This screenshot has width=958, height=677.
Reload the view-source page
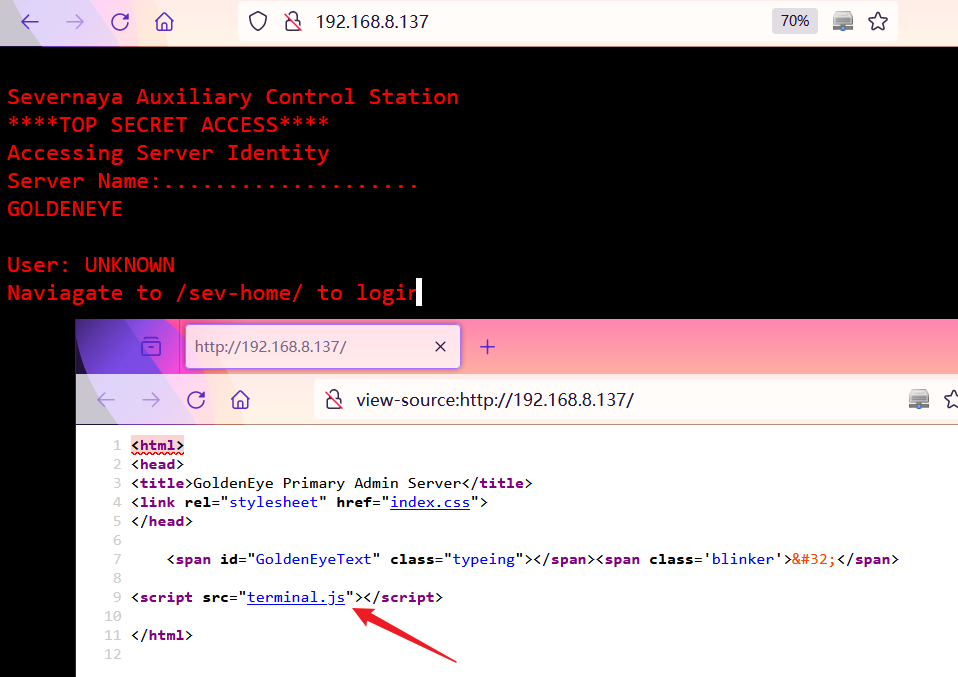coord(196,400)
